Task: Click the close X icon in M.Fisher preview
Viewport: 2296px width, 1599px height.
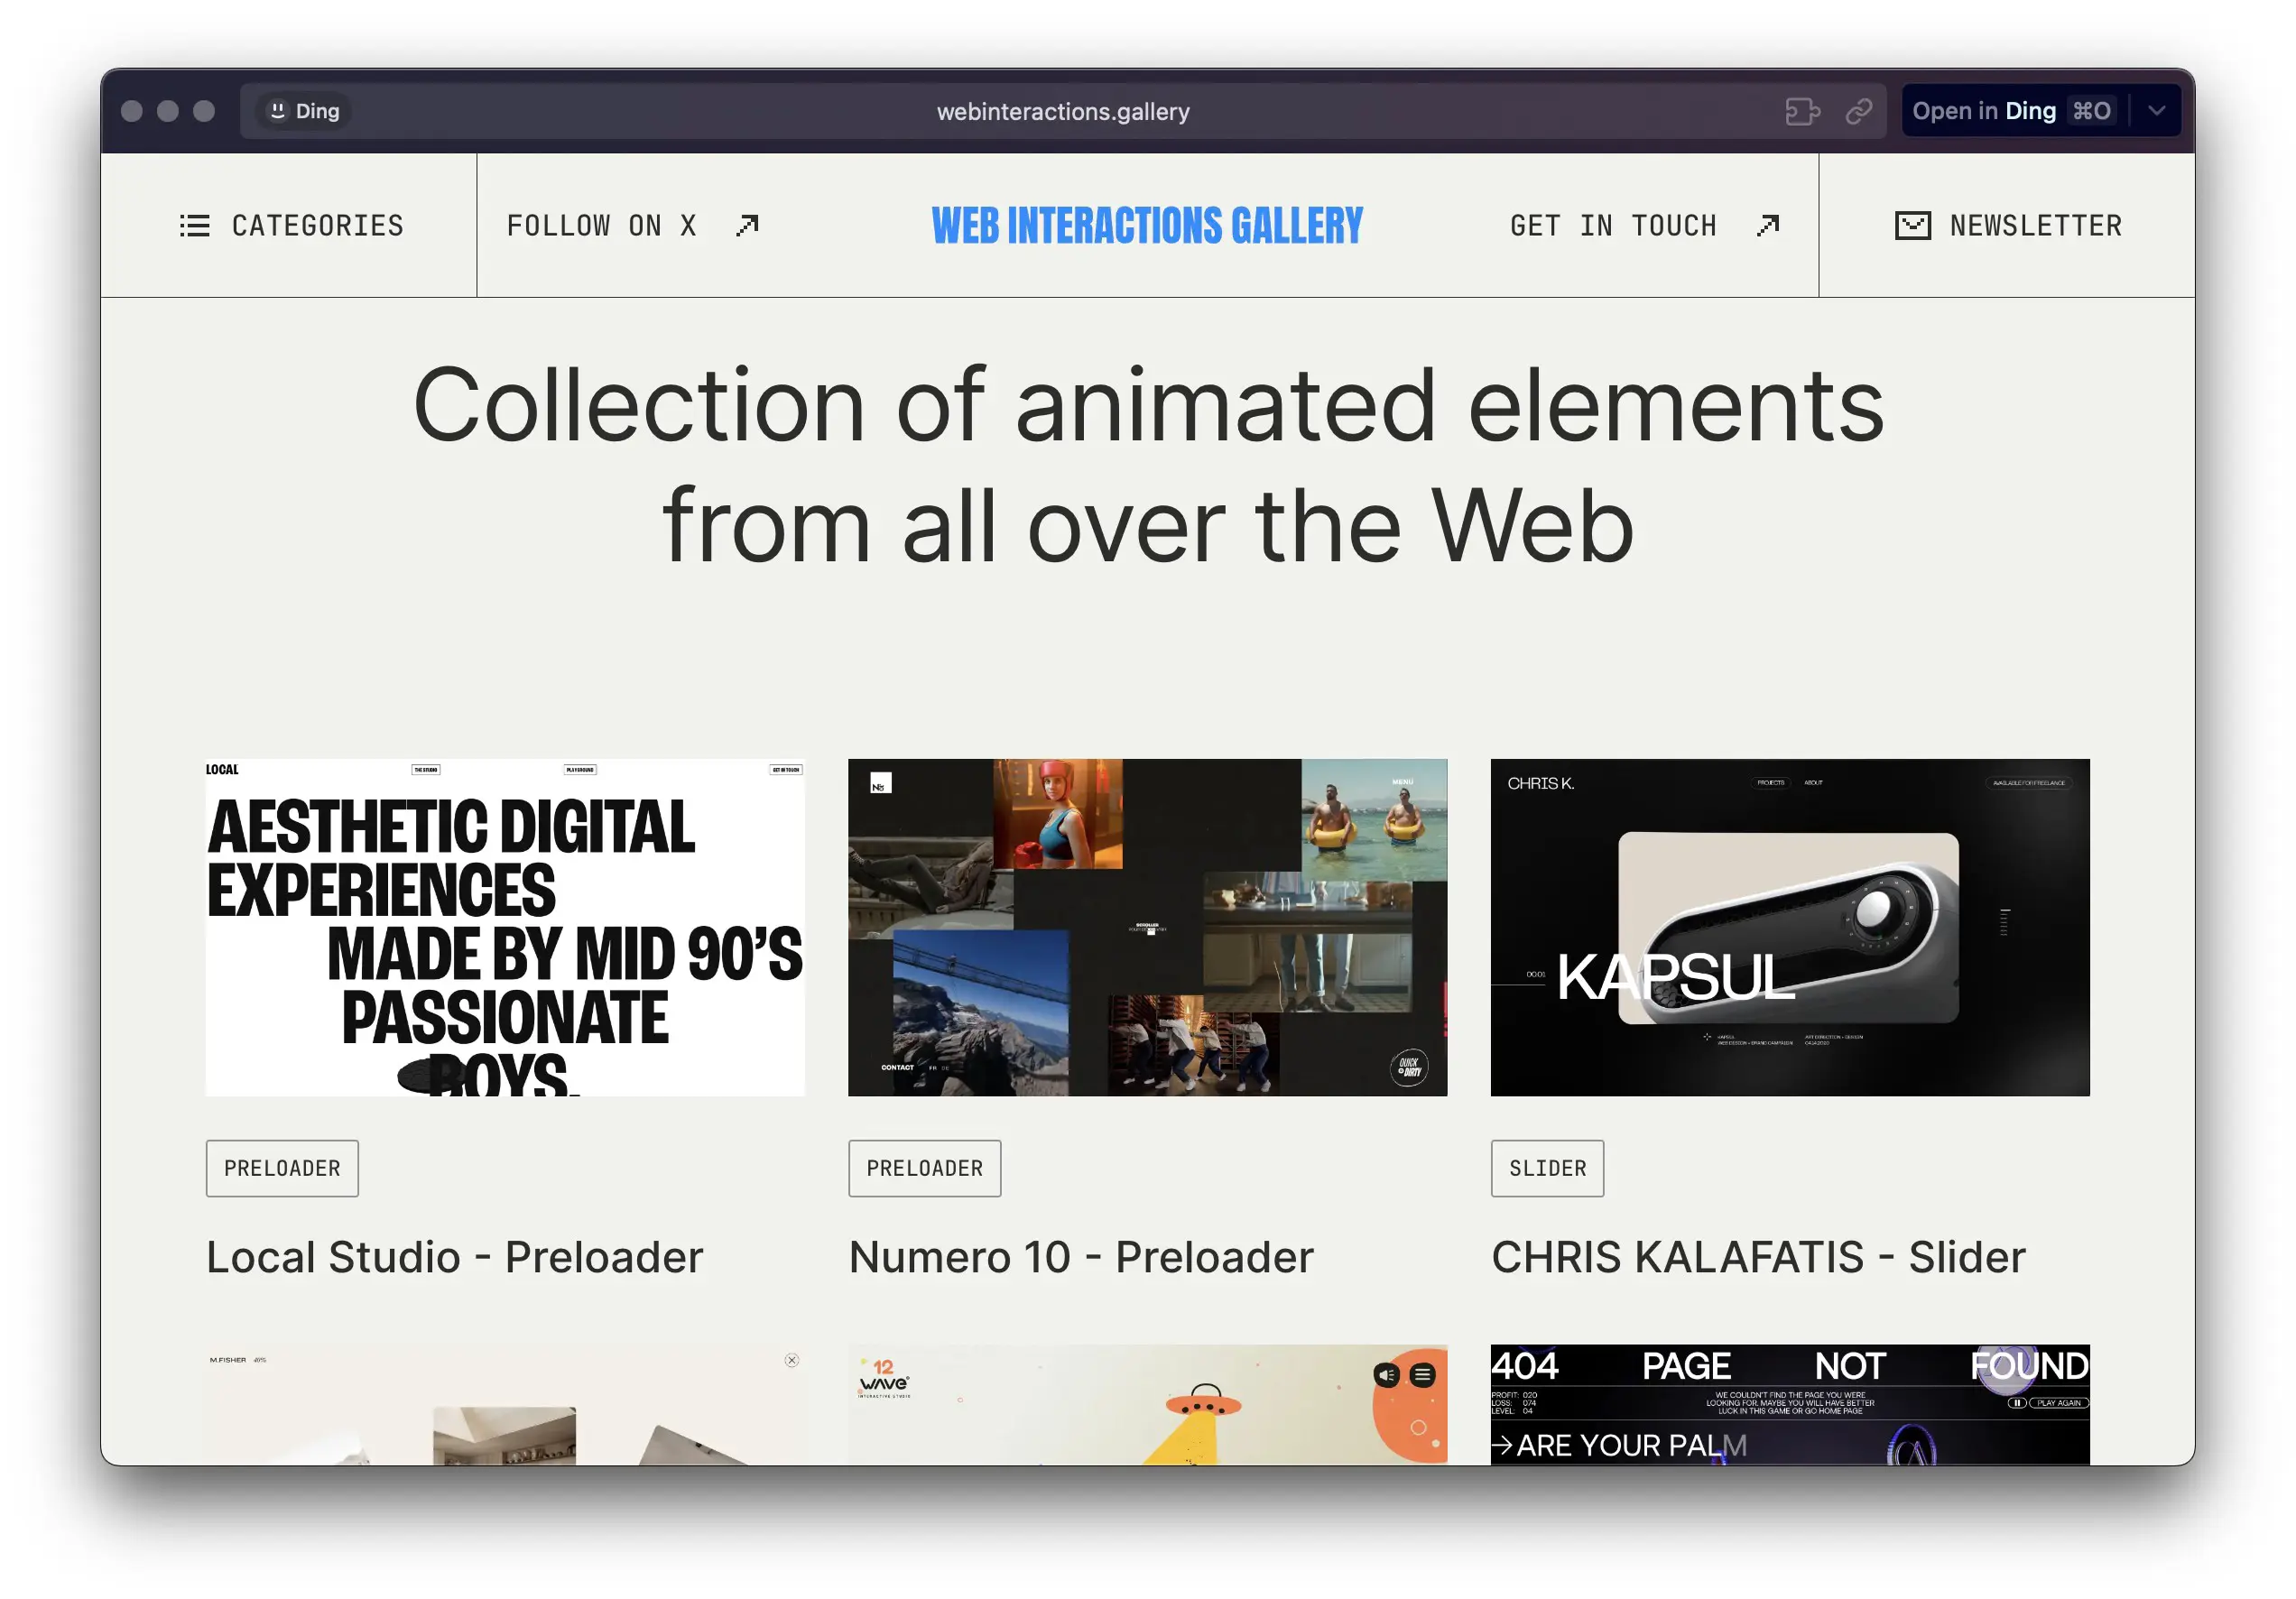Action: (792, 1360)
